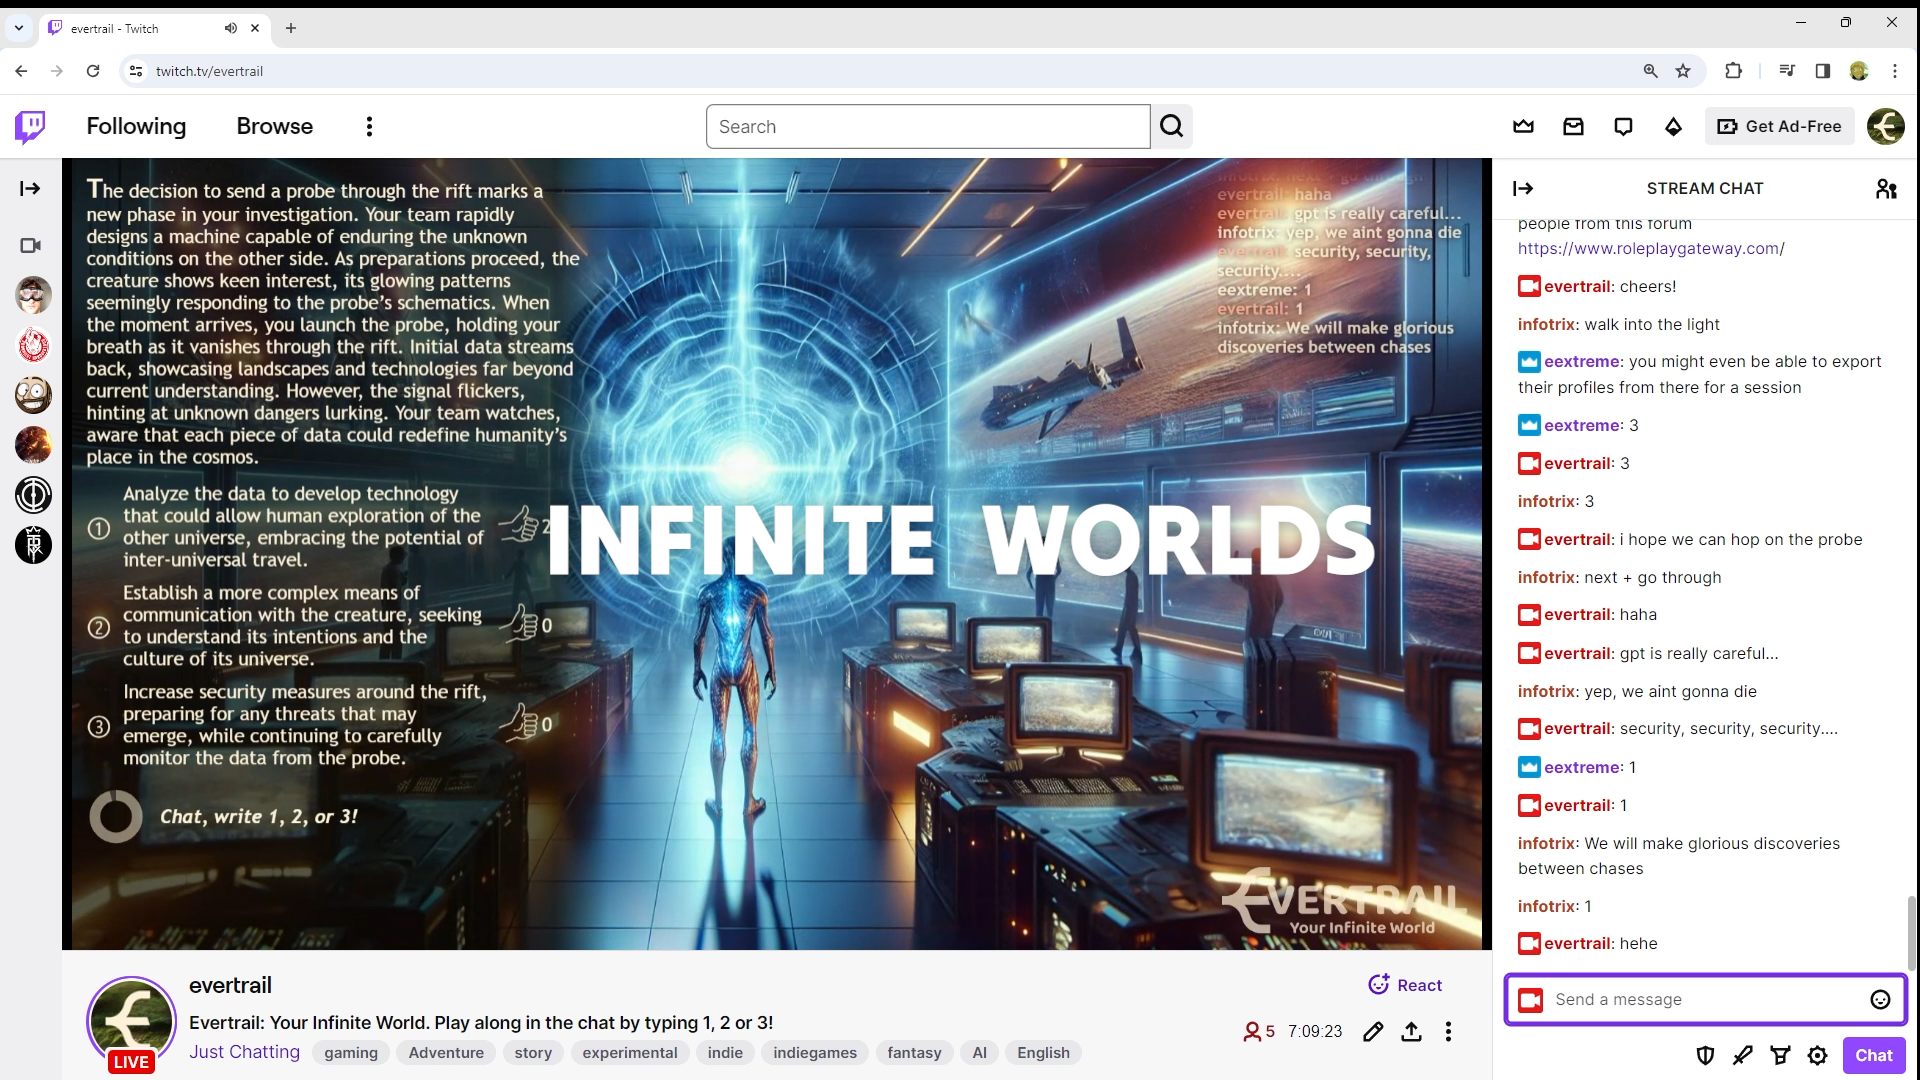Screen dimensions: 1920x1080
Task: Open chat settings gear icon
Action: 1817,1055
